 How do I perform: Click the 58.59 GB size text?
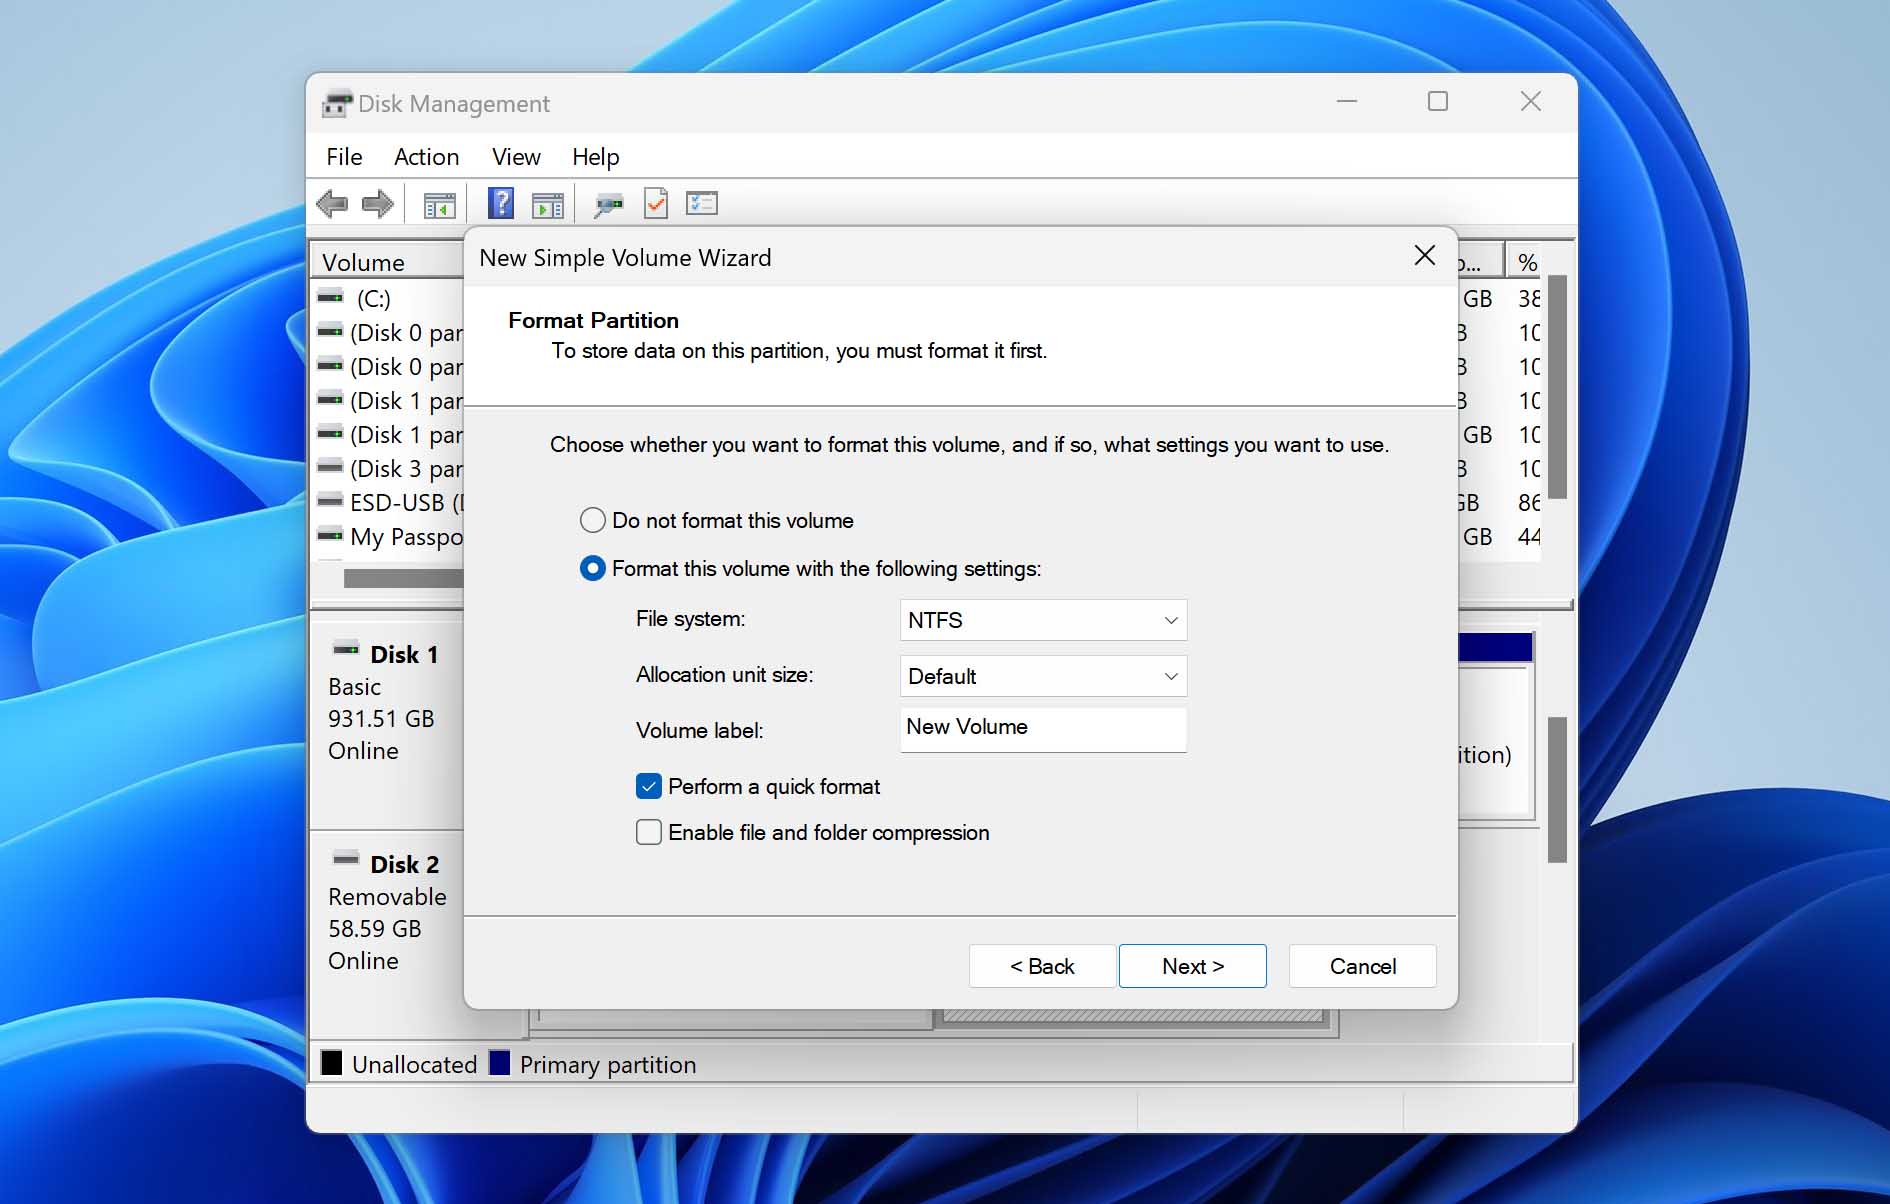pyautogui.click(x=374, y=928)
